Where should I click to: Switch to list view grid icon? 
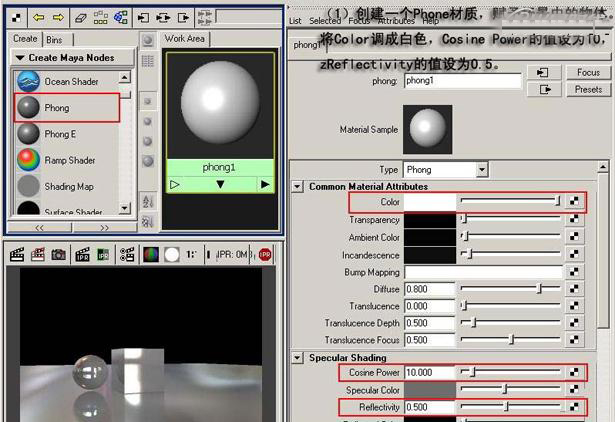pyautogui.click(x=147, y=61)
